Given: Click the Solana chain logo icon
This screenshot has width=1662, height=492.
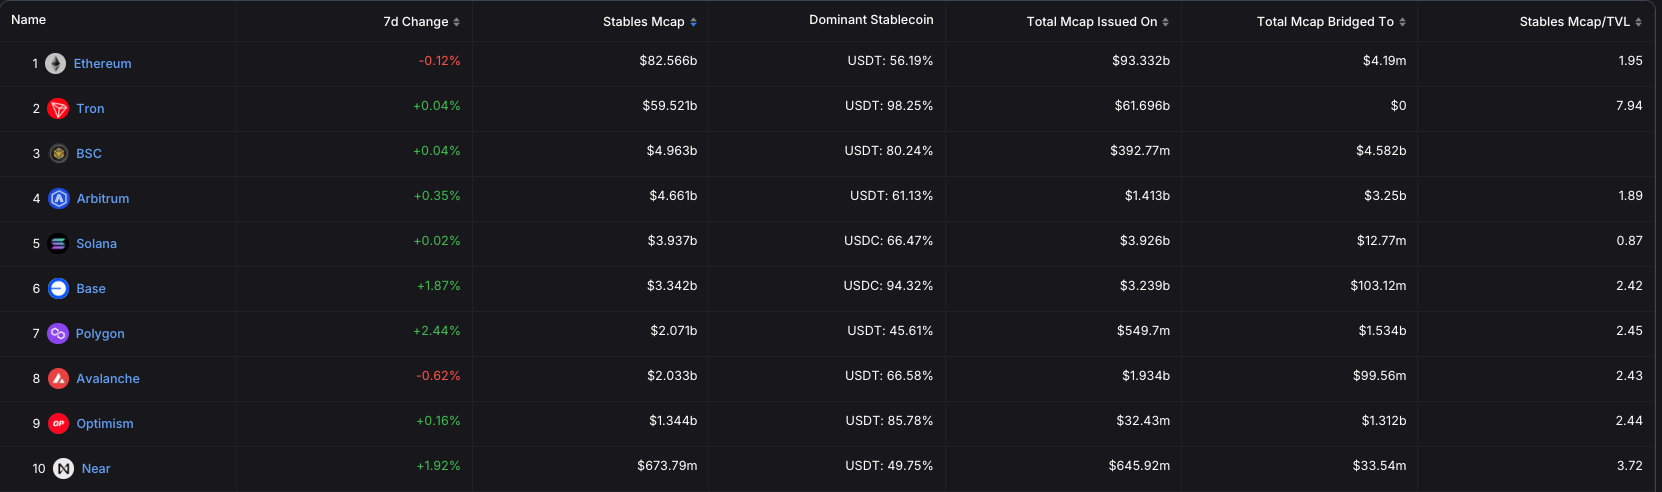Looking at the screenshot, I should click(58, 244).
